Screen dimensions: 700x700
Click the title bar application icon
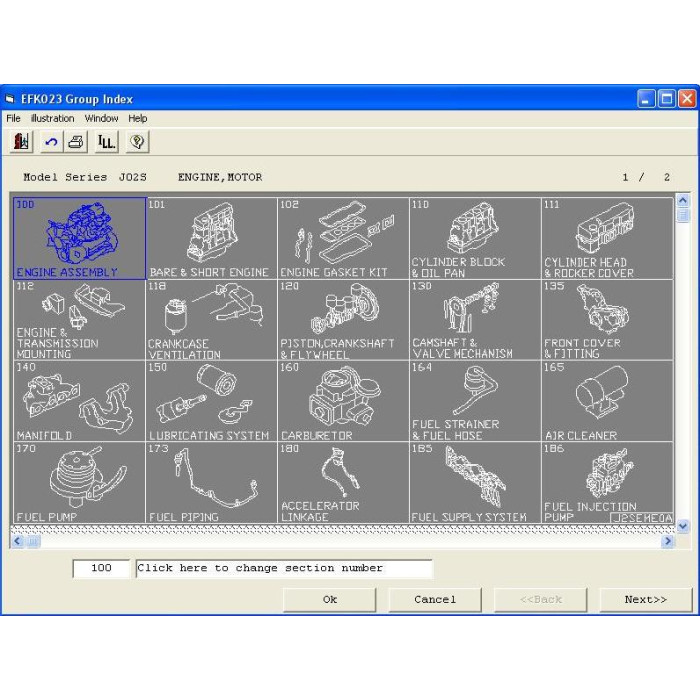click(x=10, y=99)
